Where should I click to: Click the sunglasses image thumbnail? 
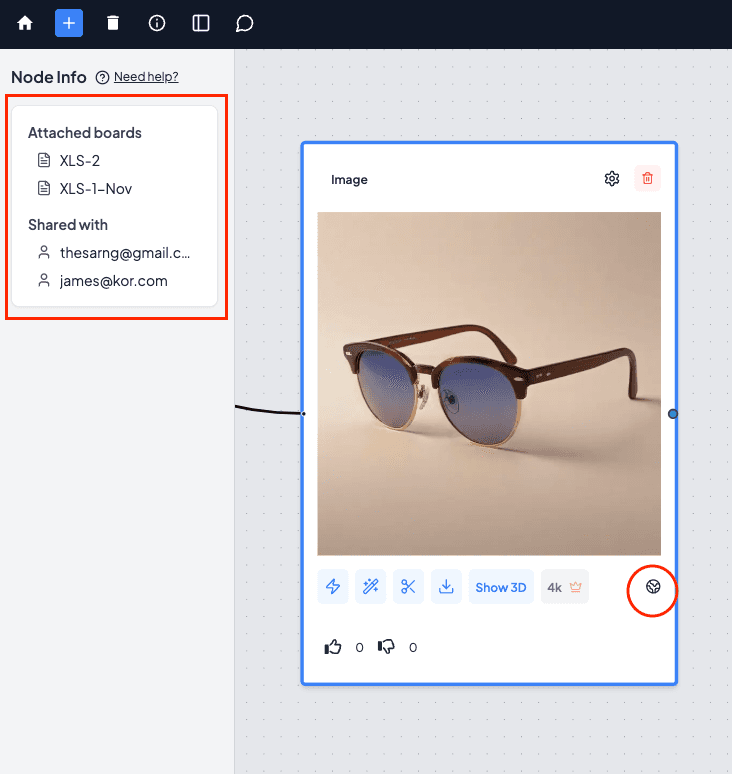point(489,384)
